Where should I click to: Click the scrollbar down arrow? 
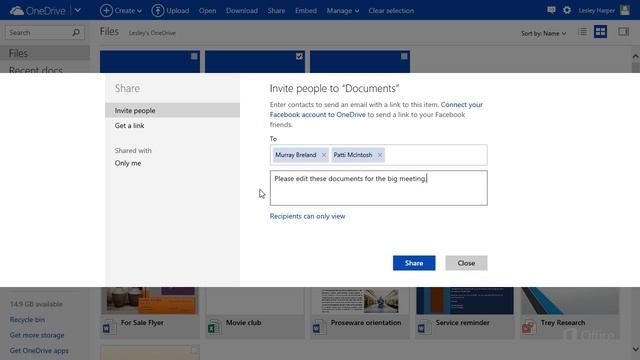click(636, 349)
